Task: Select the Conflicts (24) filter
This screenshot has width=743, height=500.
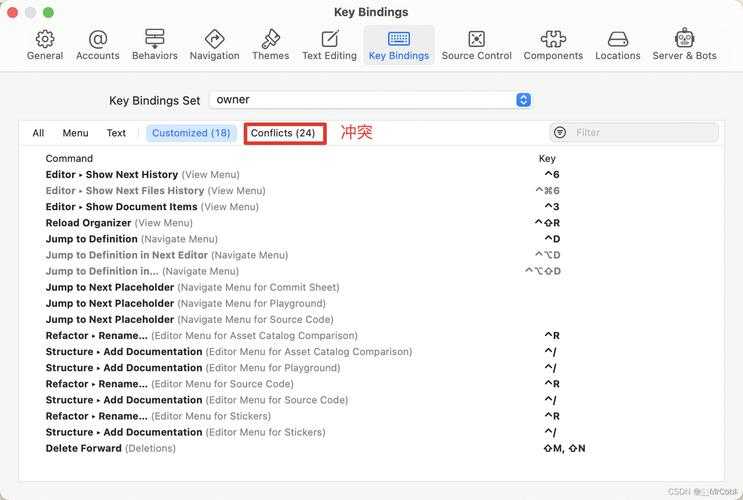Action: tap(283, 133)
